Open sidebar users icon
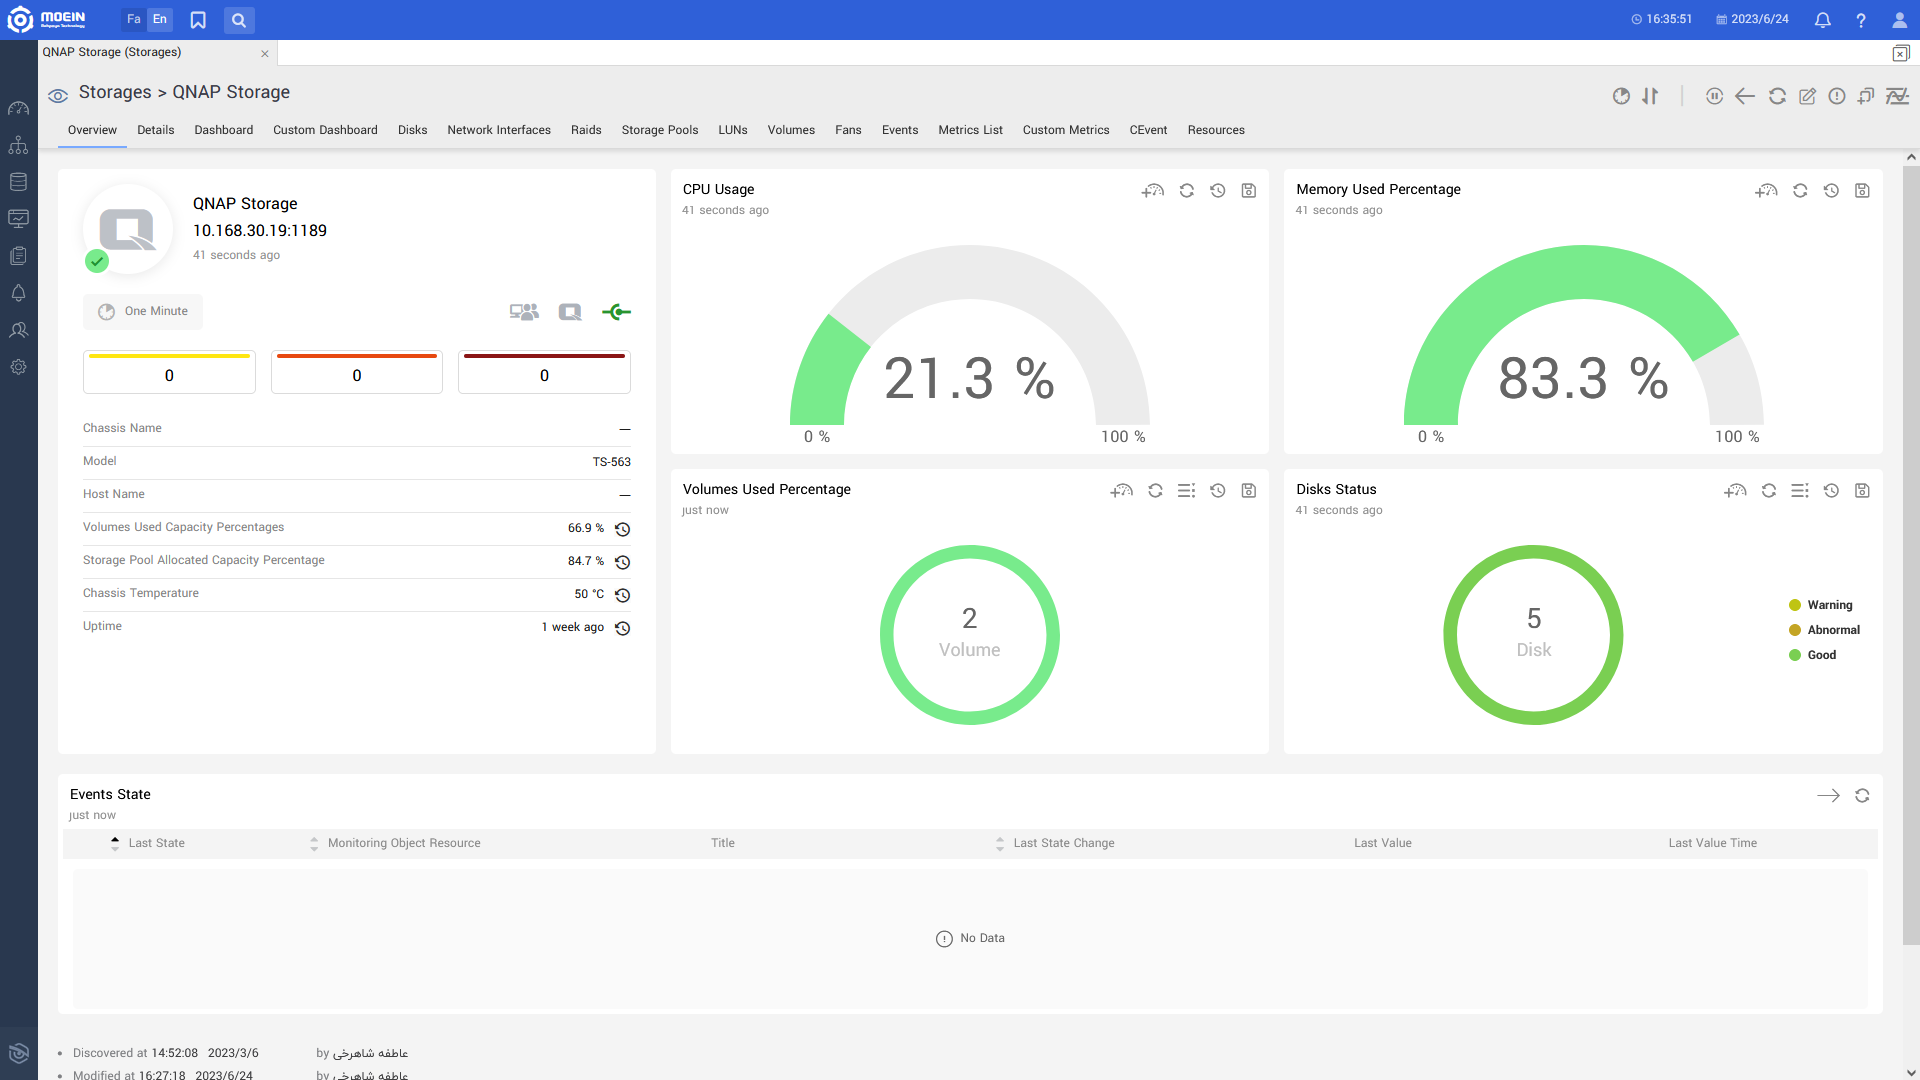This screenshot has height=1080, width=1920. 18,330
